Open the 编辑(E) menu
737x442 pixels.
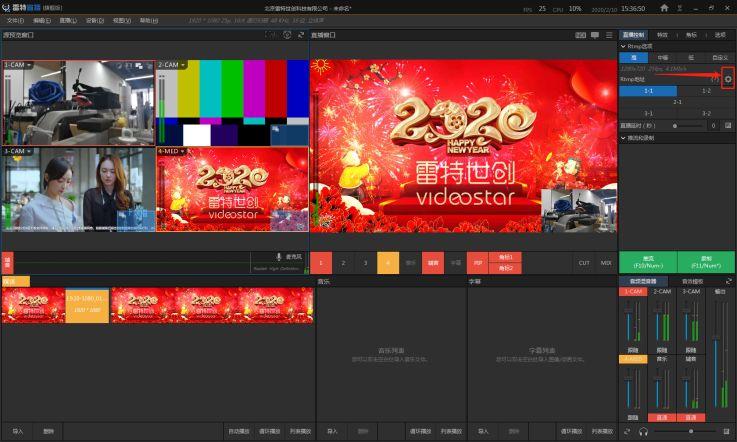pos(42,21)
